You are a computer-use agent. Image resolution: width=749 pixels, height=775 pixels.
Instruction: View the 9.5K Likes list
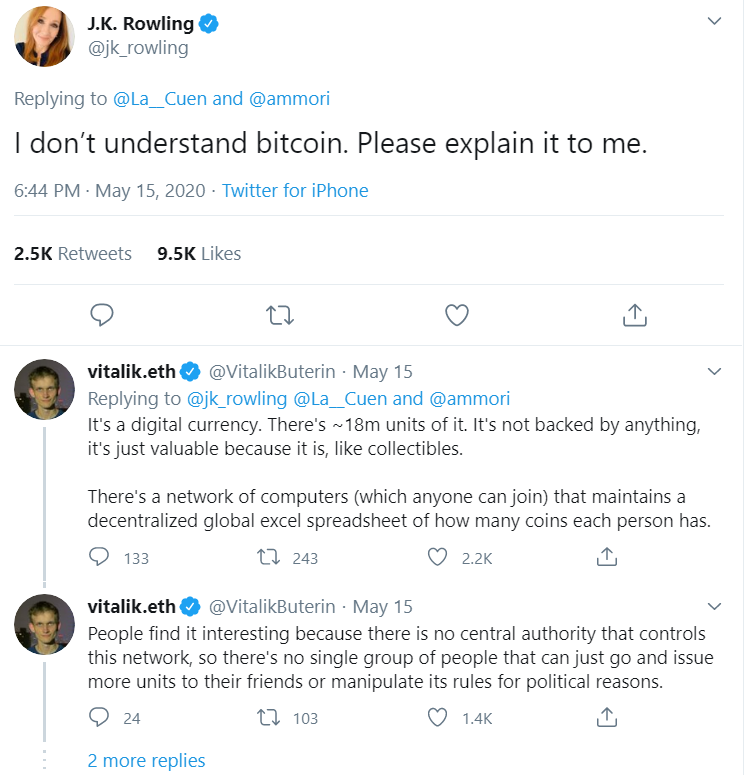(199, 254)
